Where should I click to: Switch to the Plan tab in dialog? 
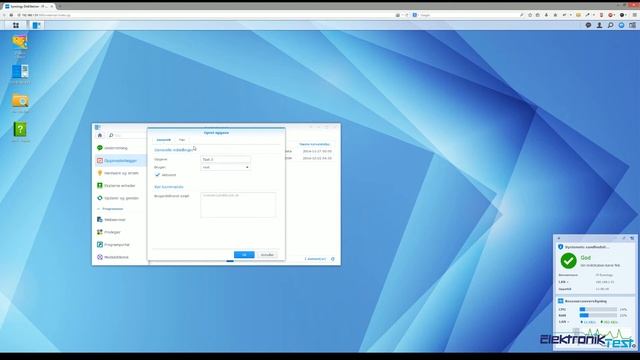coord(182,140)
